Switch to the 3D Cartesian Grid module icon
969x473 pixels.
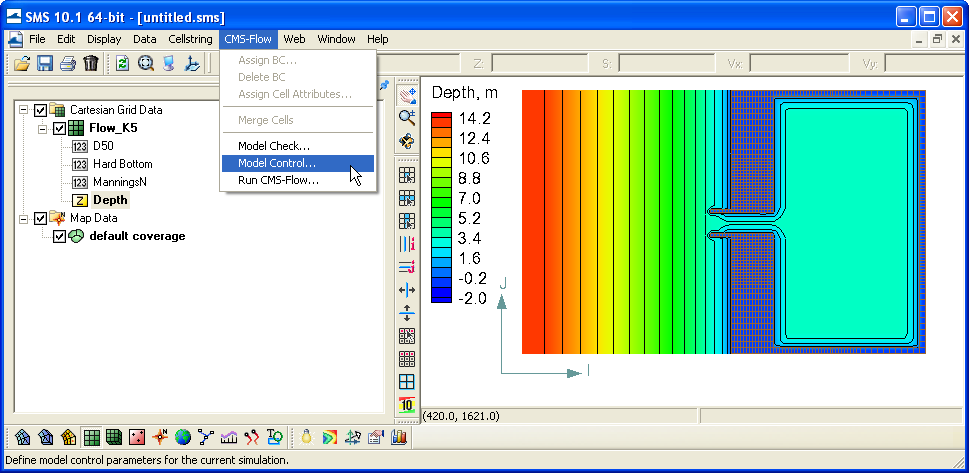point(114,438)
